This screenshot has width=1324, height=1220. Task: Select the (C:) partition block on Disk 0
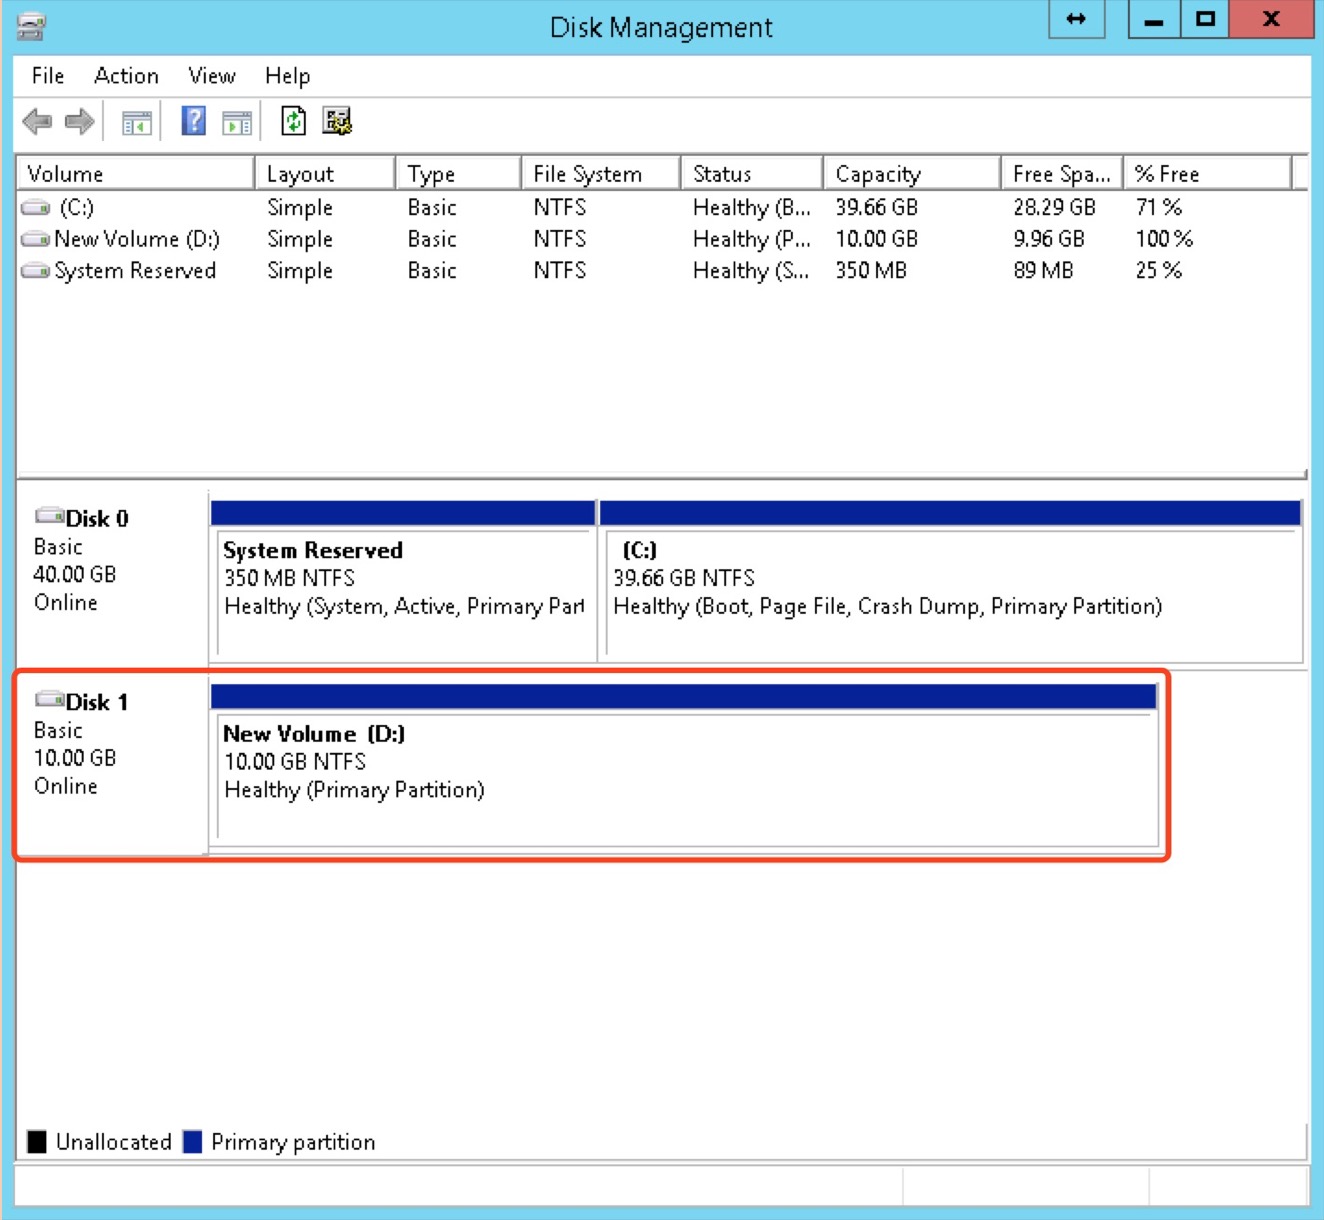[950, 590]
